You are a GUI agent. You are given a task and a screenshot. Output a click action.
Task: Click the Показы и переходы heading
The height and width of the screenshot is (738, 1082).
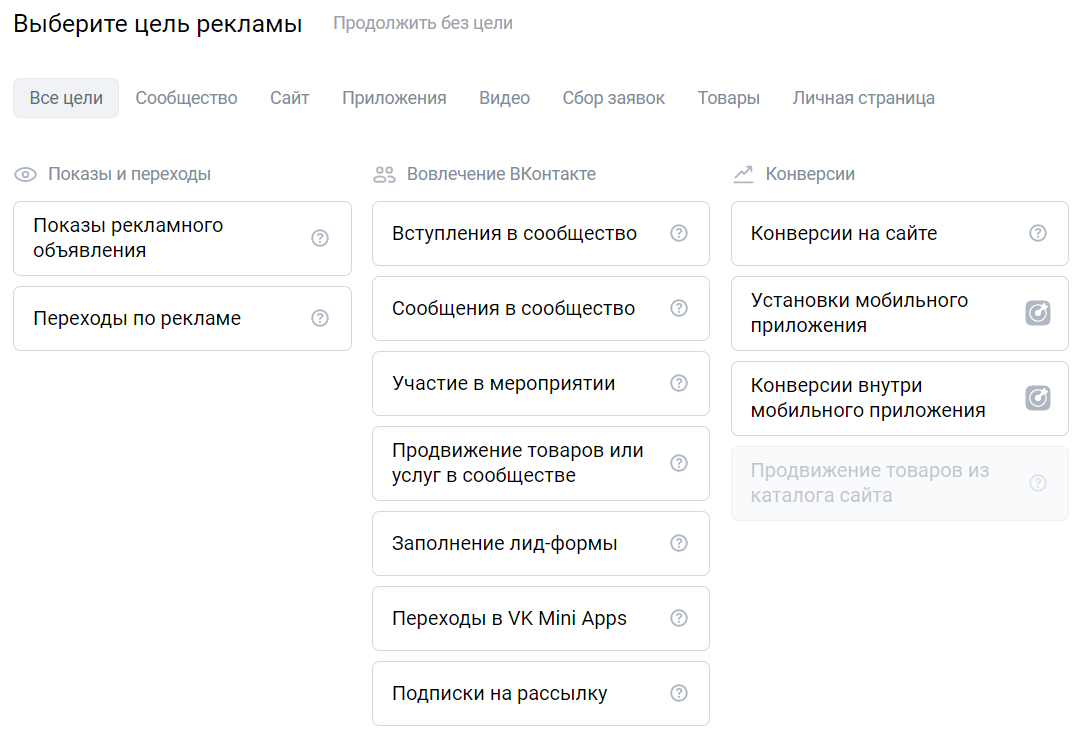[x=130, y=174]
